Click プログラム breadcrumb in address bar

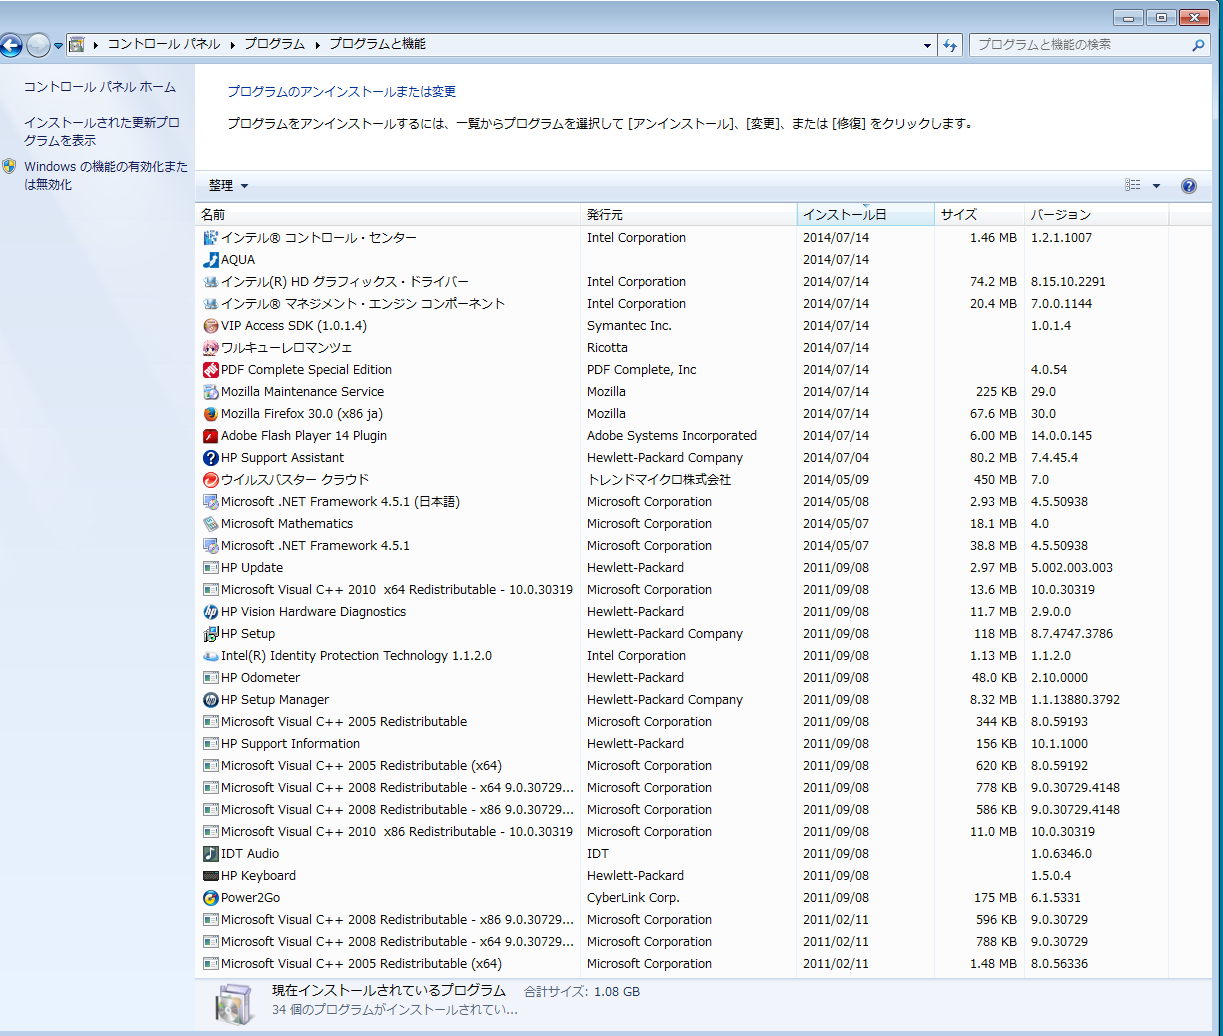274,45
